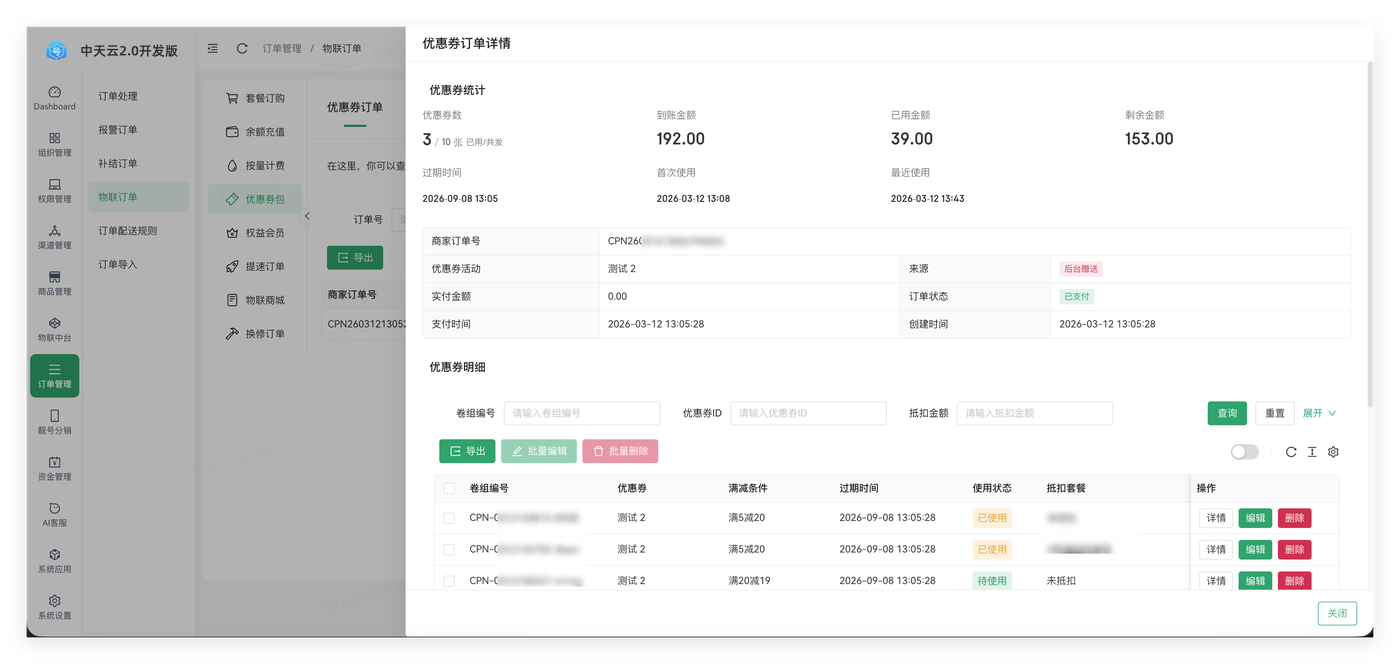The width and height of the screenshot is (1400, 664).
Task: Click the 过期时间 column header
Action: (x=859, y=488)
